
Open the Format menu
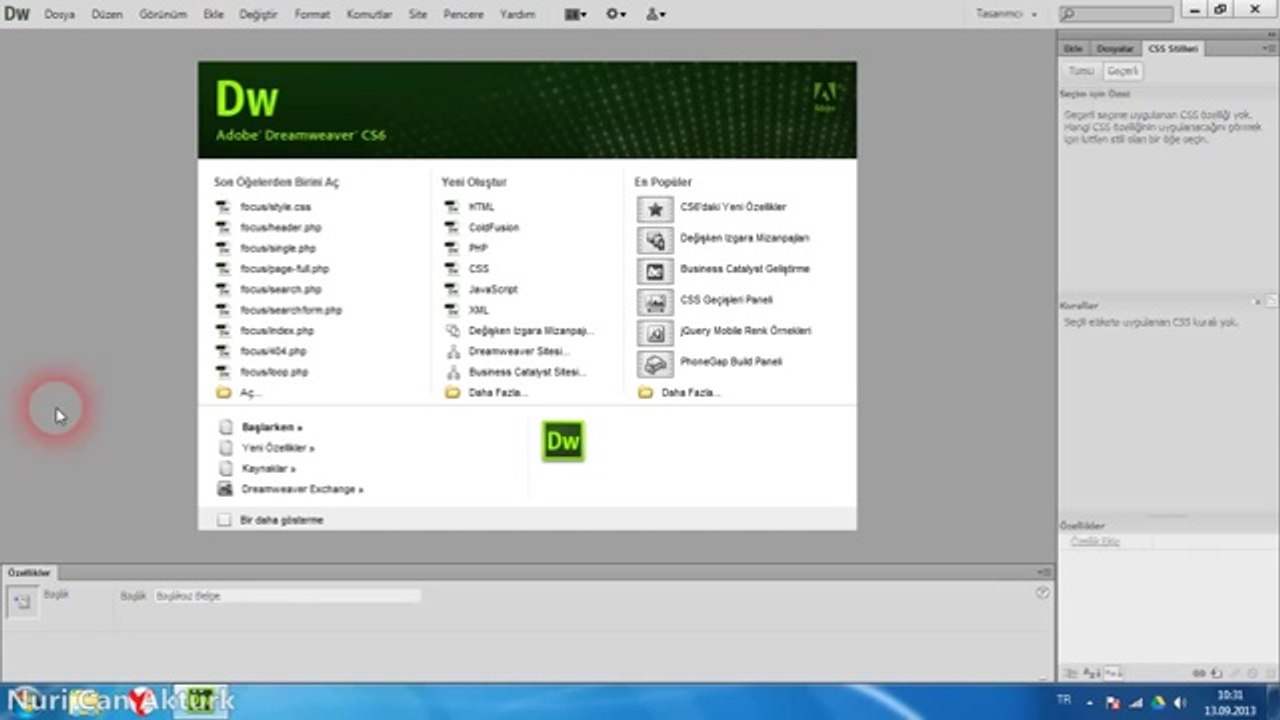coord(312,15)
